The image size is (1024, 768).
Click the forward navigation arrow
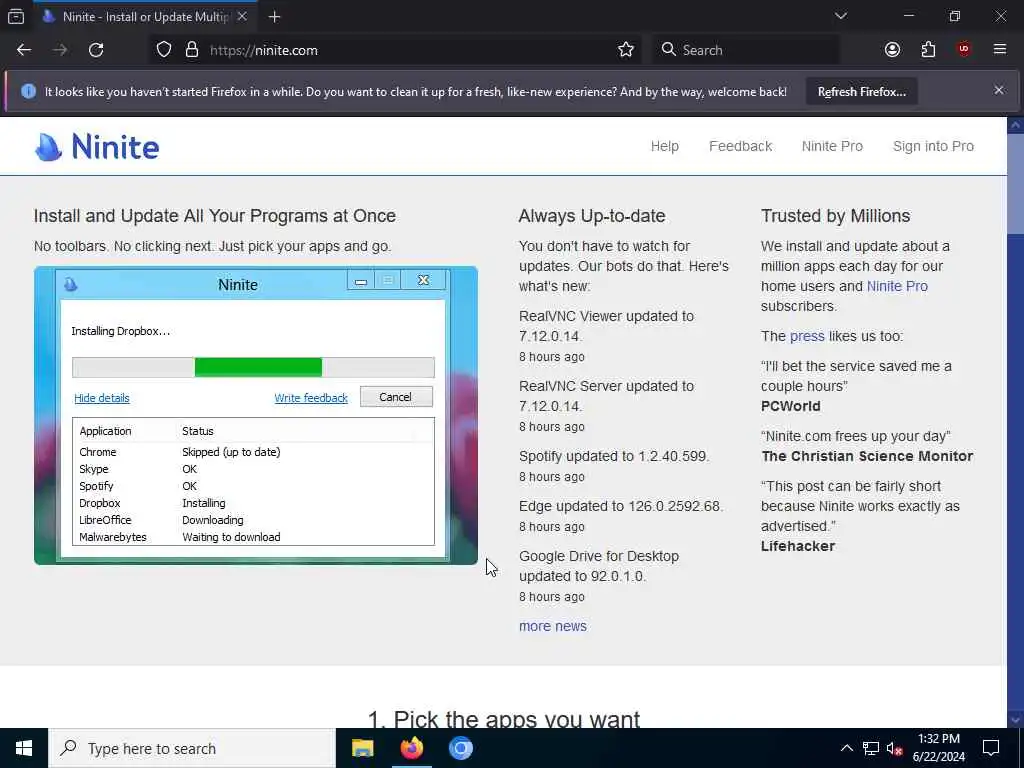(60, 50)
